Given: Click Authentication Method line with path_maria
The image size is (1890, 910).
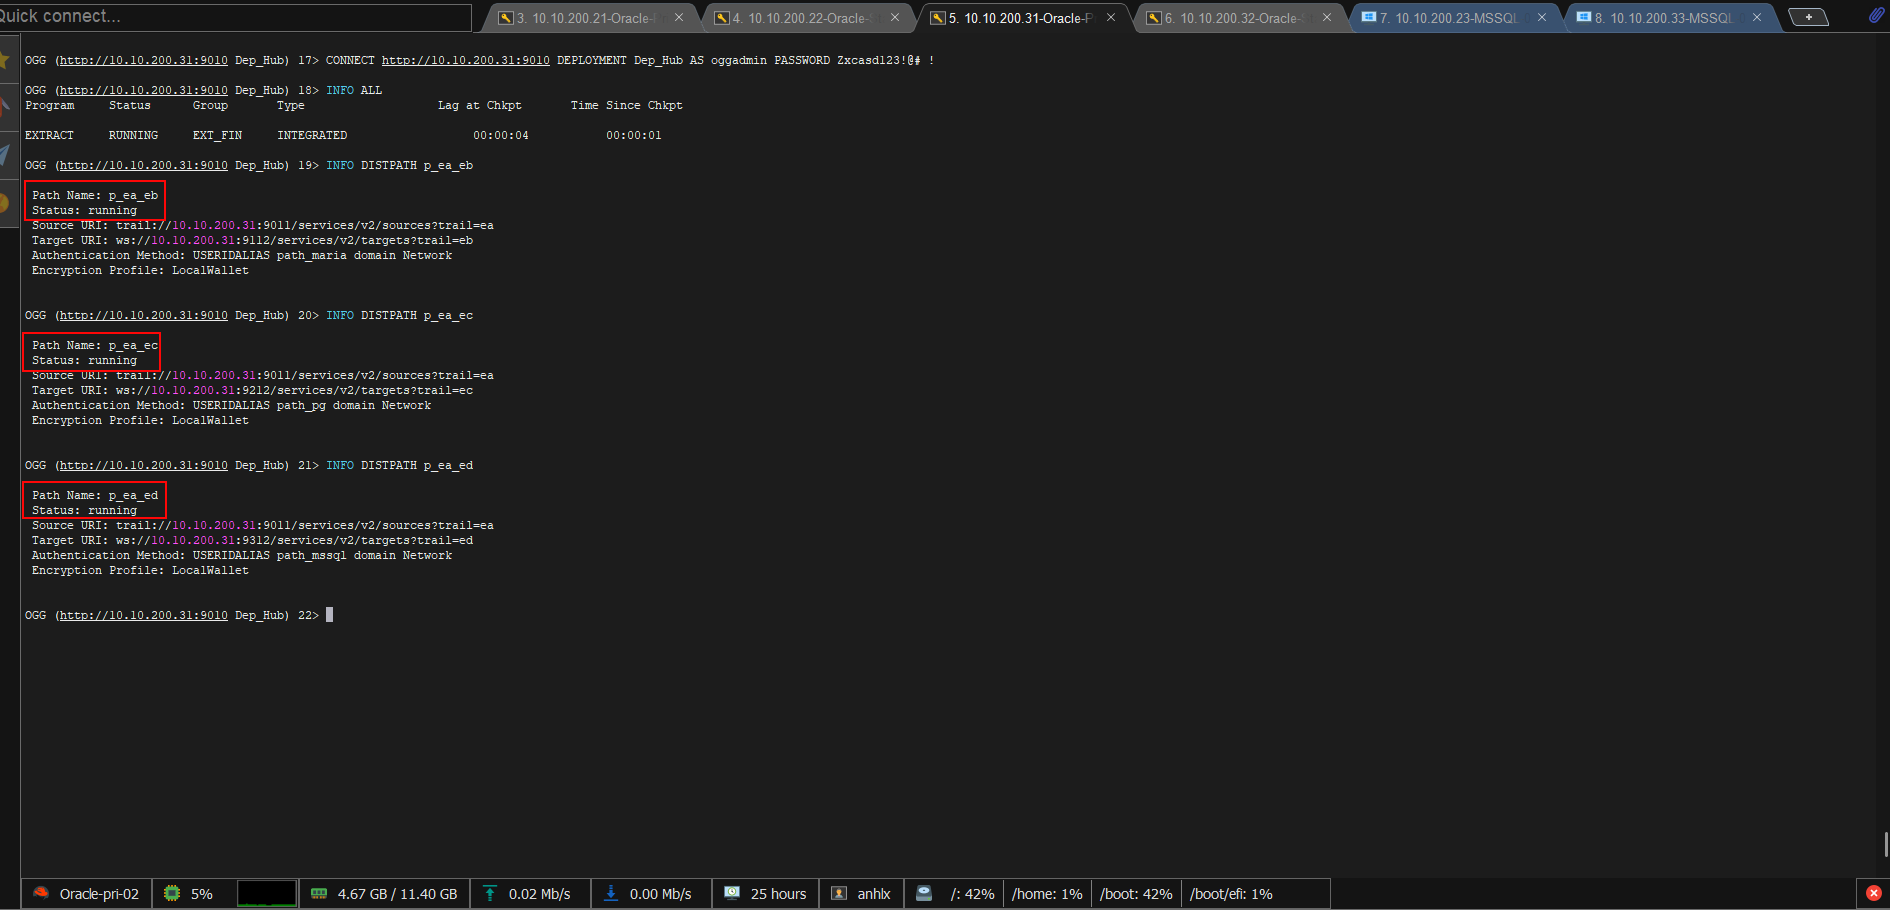Looking at the screenshot, I should (x=242, y=255).
